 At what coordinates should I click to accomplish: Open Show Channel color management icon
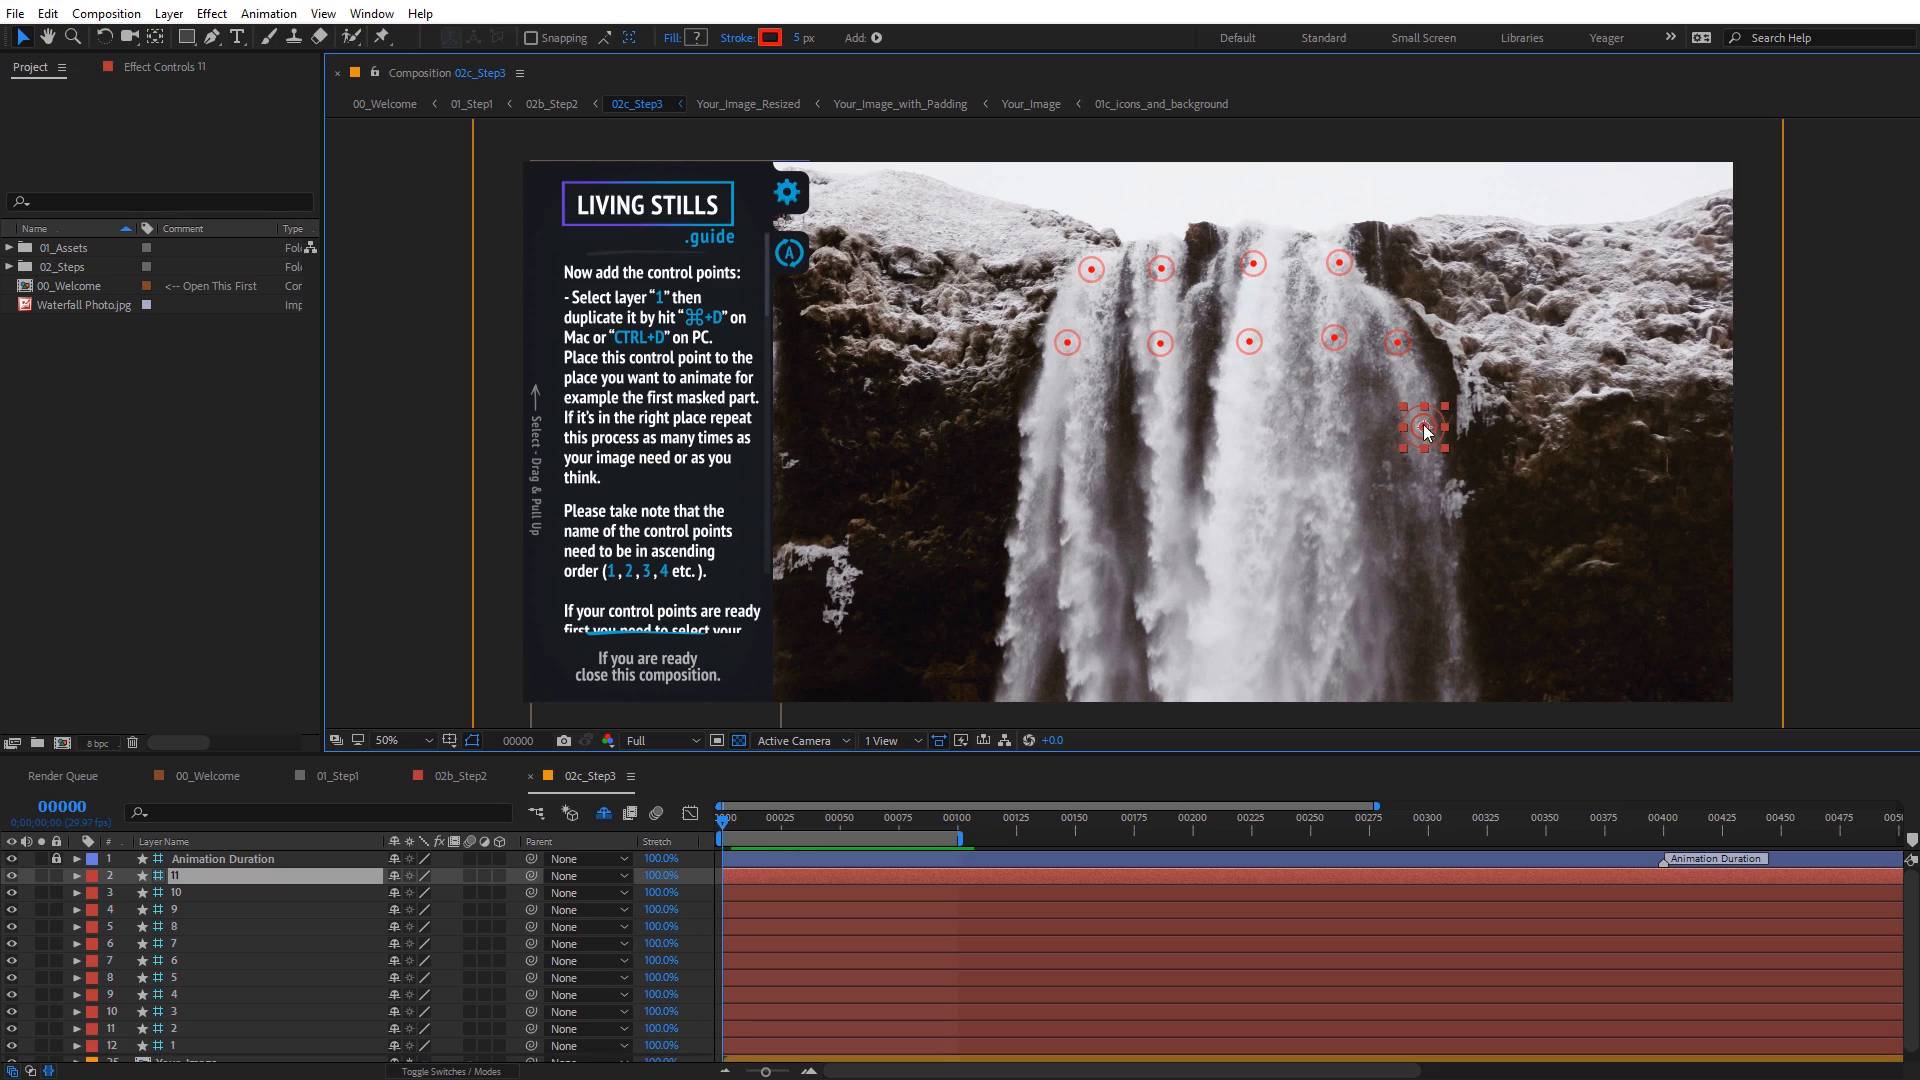(x=608, y=741)
